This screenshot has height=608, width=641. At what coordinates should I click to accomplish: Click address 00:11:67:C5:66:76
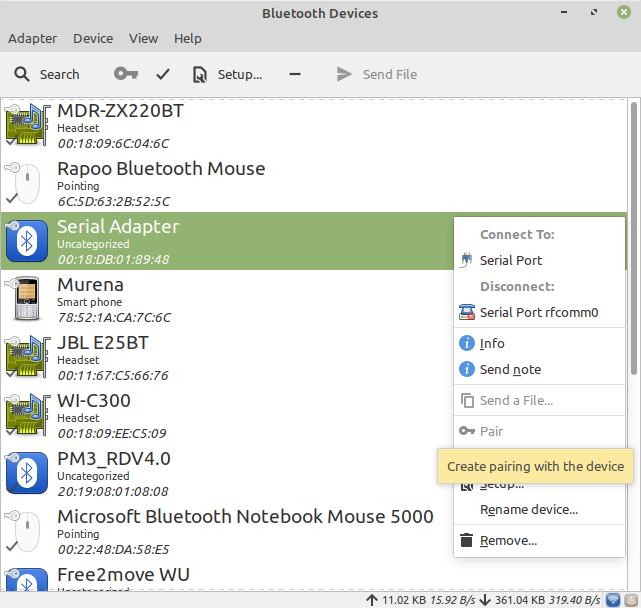(113, 376)
